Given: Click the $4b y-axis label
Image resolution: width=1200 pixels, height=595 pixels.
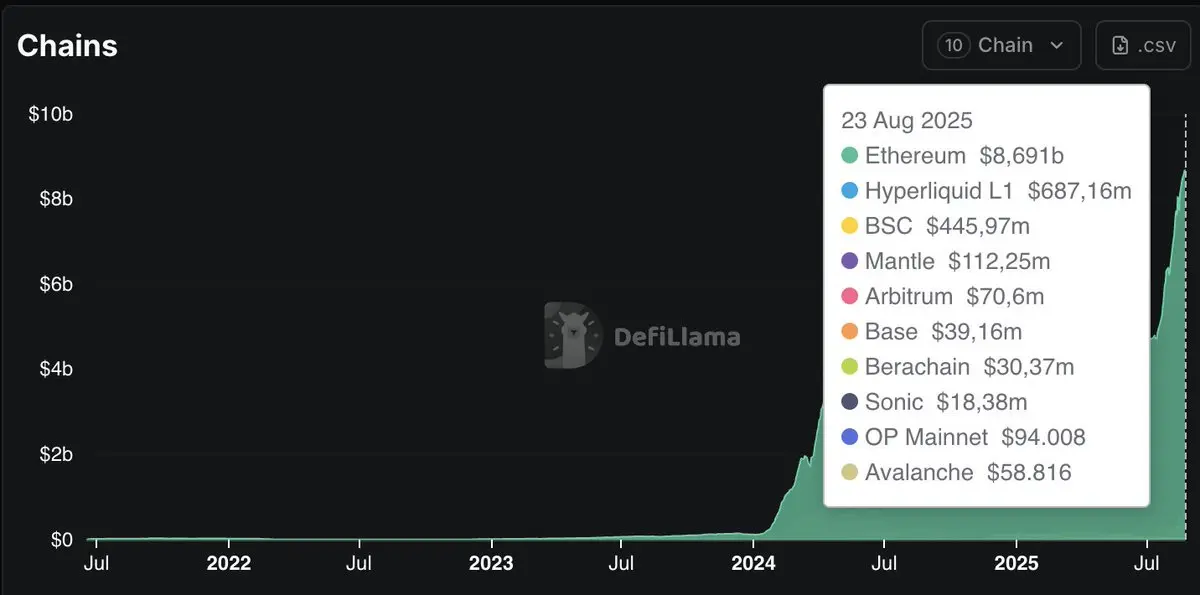Looking at the screenshot, I should [x=54, y=369].
